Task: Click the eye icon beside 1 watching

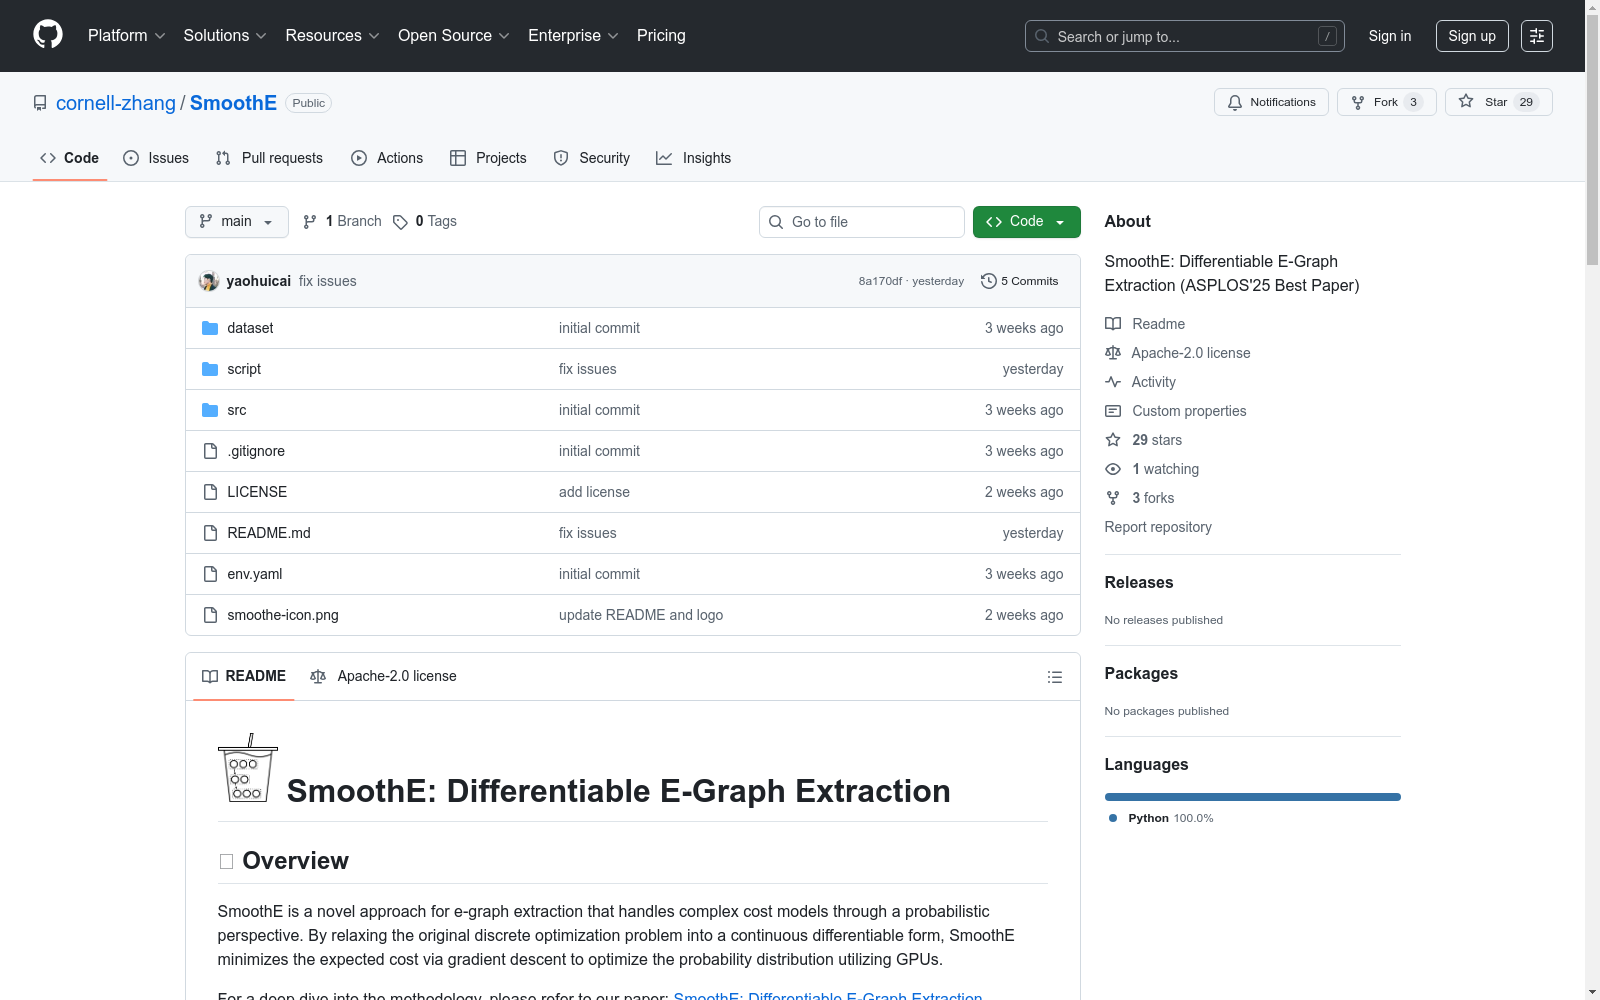Action: tap(1113, 469)
